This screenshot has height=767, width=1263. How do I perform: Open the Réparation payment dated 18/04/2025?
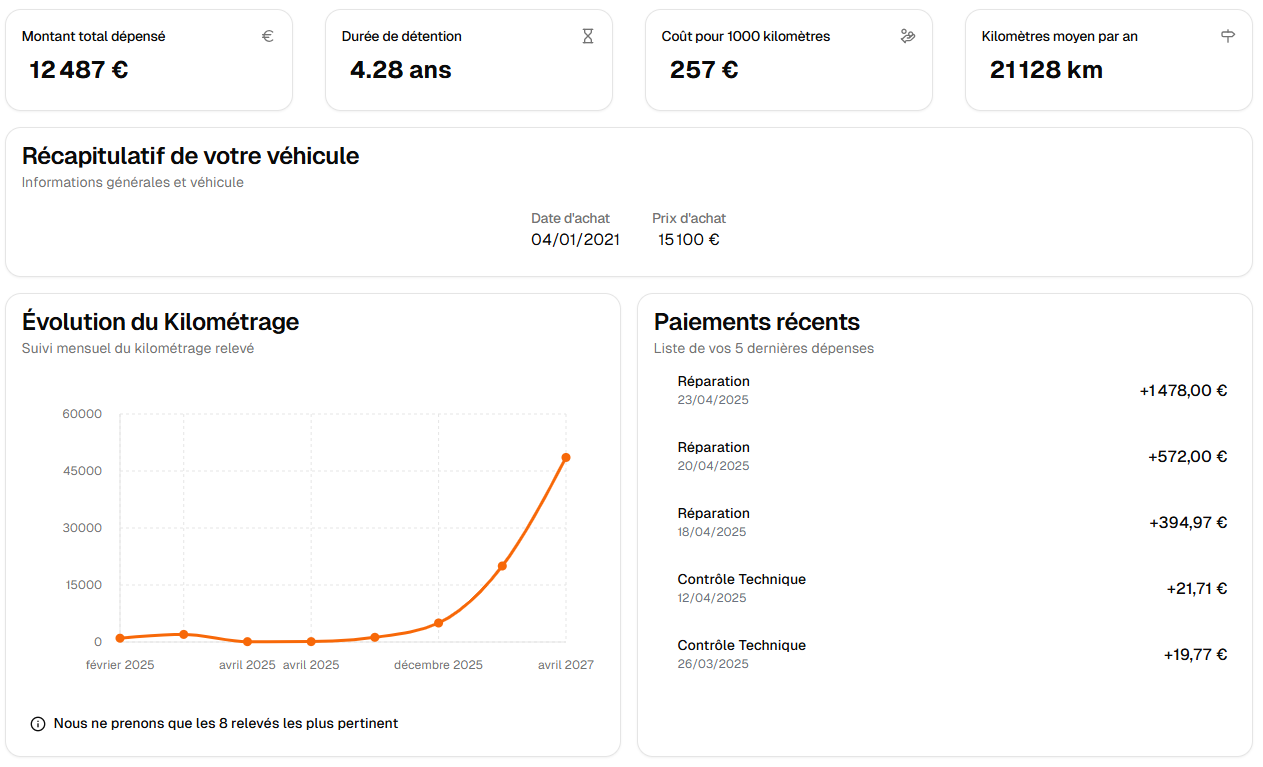(713, 522)
